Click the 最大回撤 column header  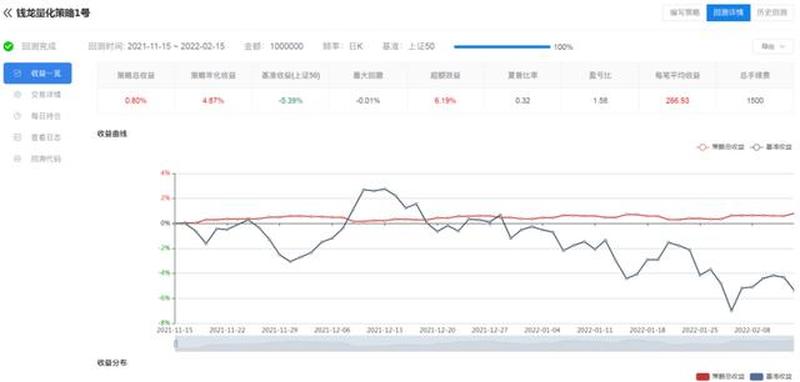click(368, 75)
